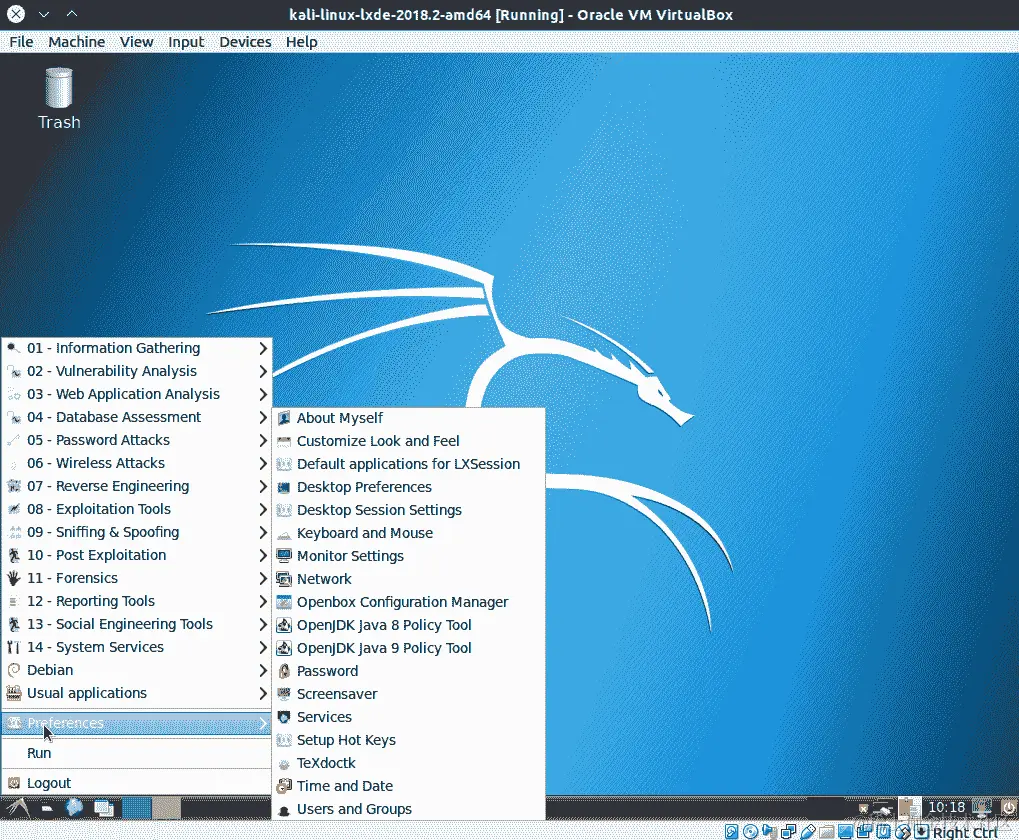Open the VirtualBox View menu
This screenshot has width=1019, height=840.
tap(136, 42)
